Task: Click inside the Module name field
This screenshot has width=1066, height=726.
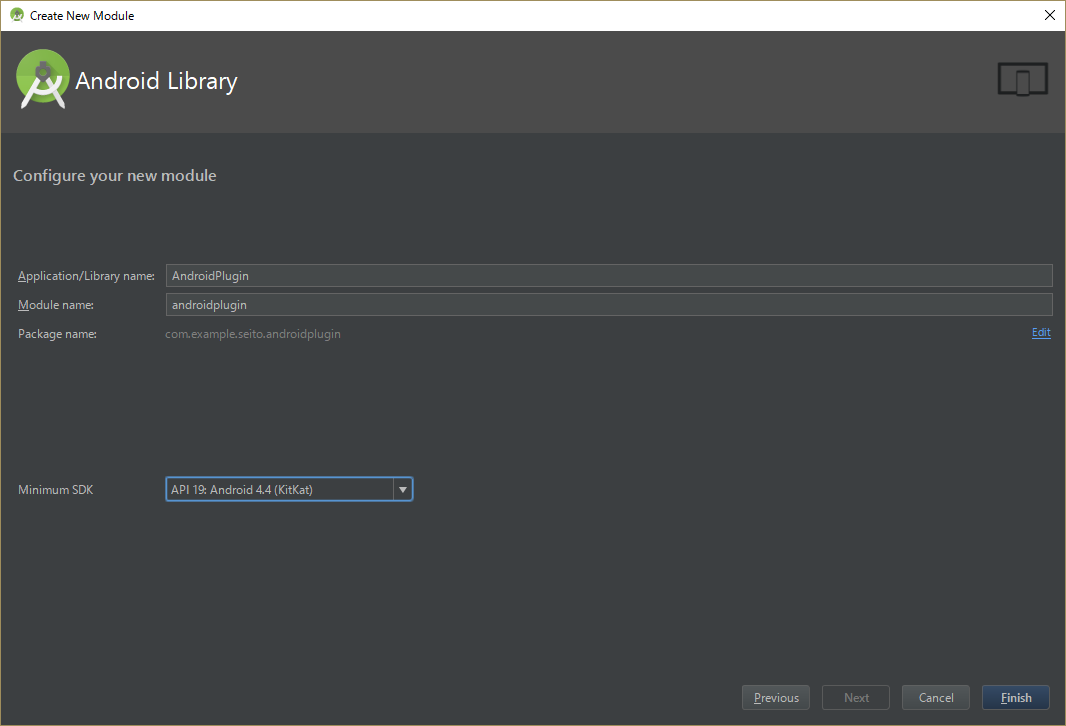Action: pos(609,304)
